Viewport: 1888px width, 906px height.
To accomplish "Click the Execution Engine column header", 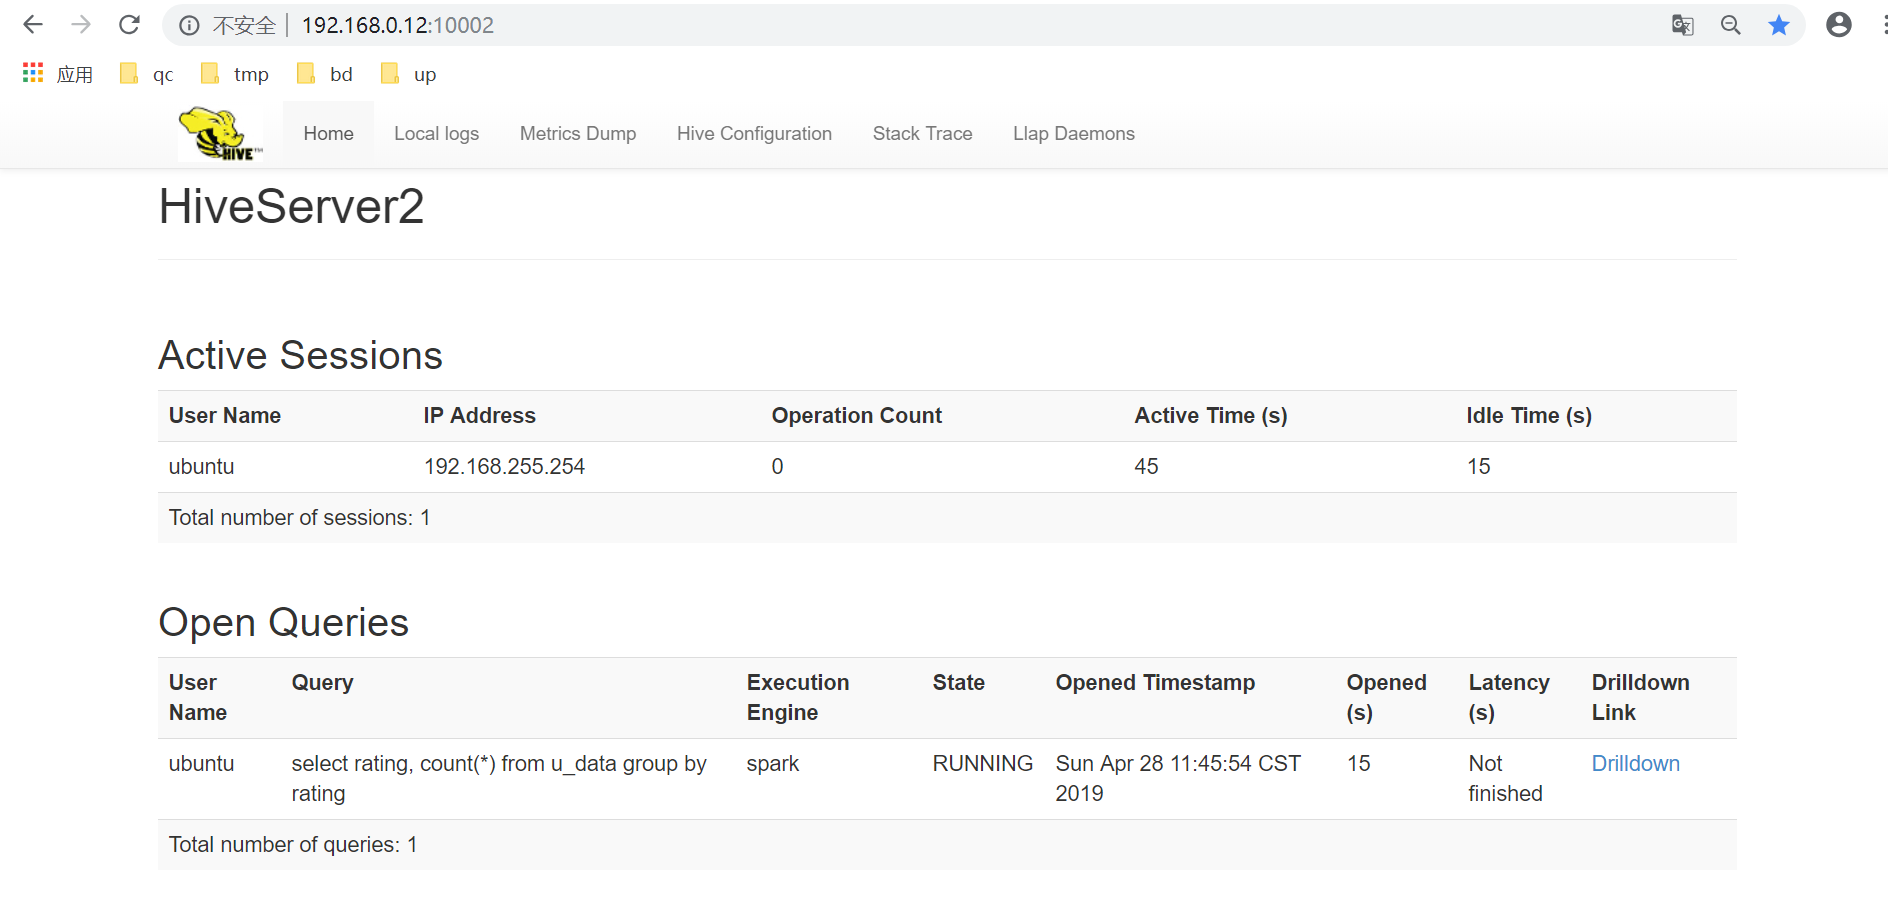I will 798,698.
